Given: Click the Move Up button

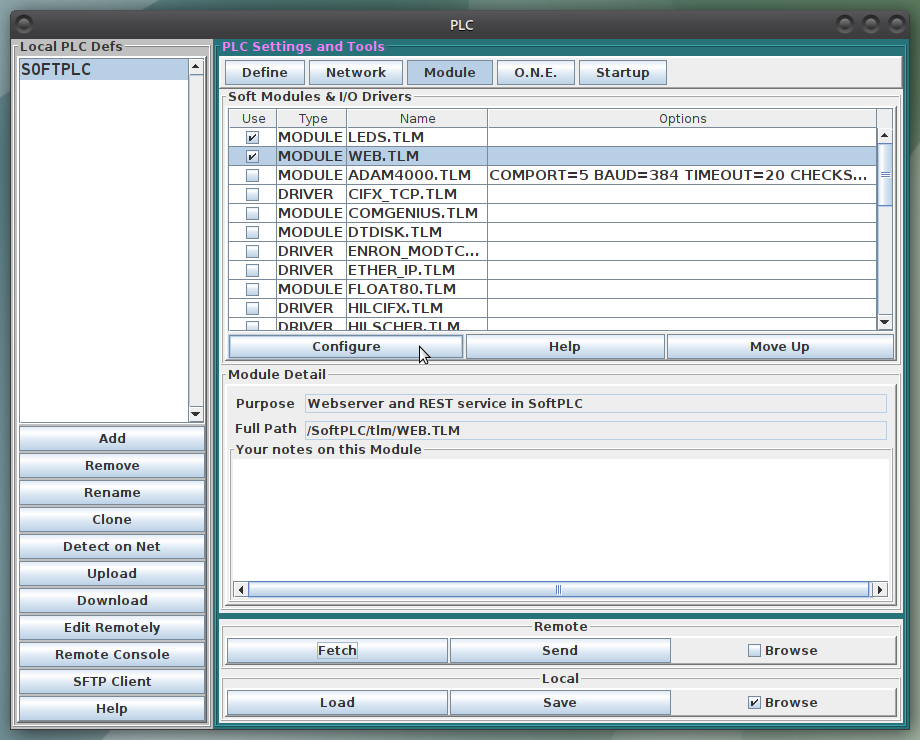Looking at the screenshot, I should (x=780, y=347).
